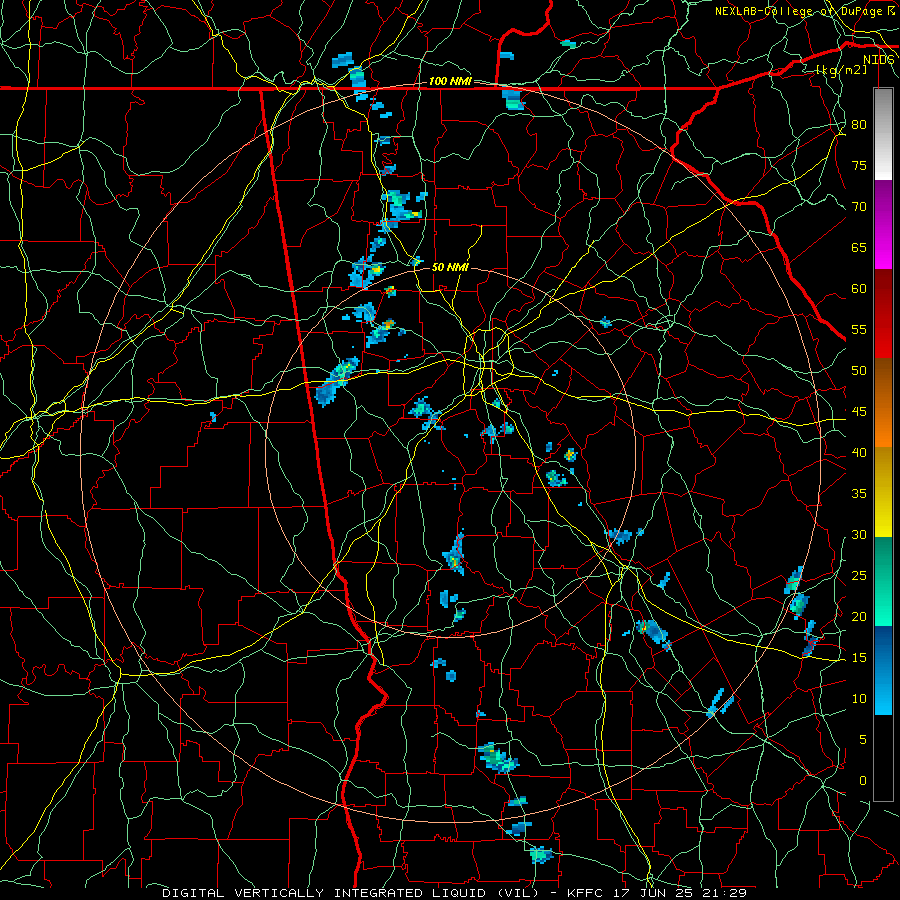900x900 pixels.
Task: Click the legend value 20
Action: click(x=859, y=616)
